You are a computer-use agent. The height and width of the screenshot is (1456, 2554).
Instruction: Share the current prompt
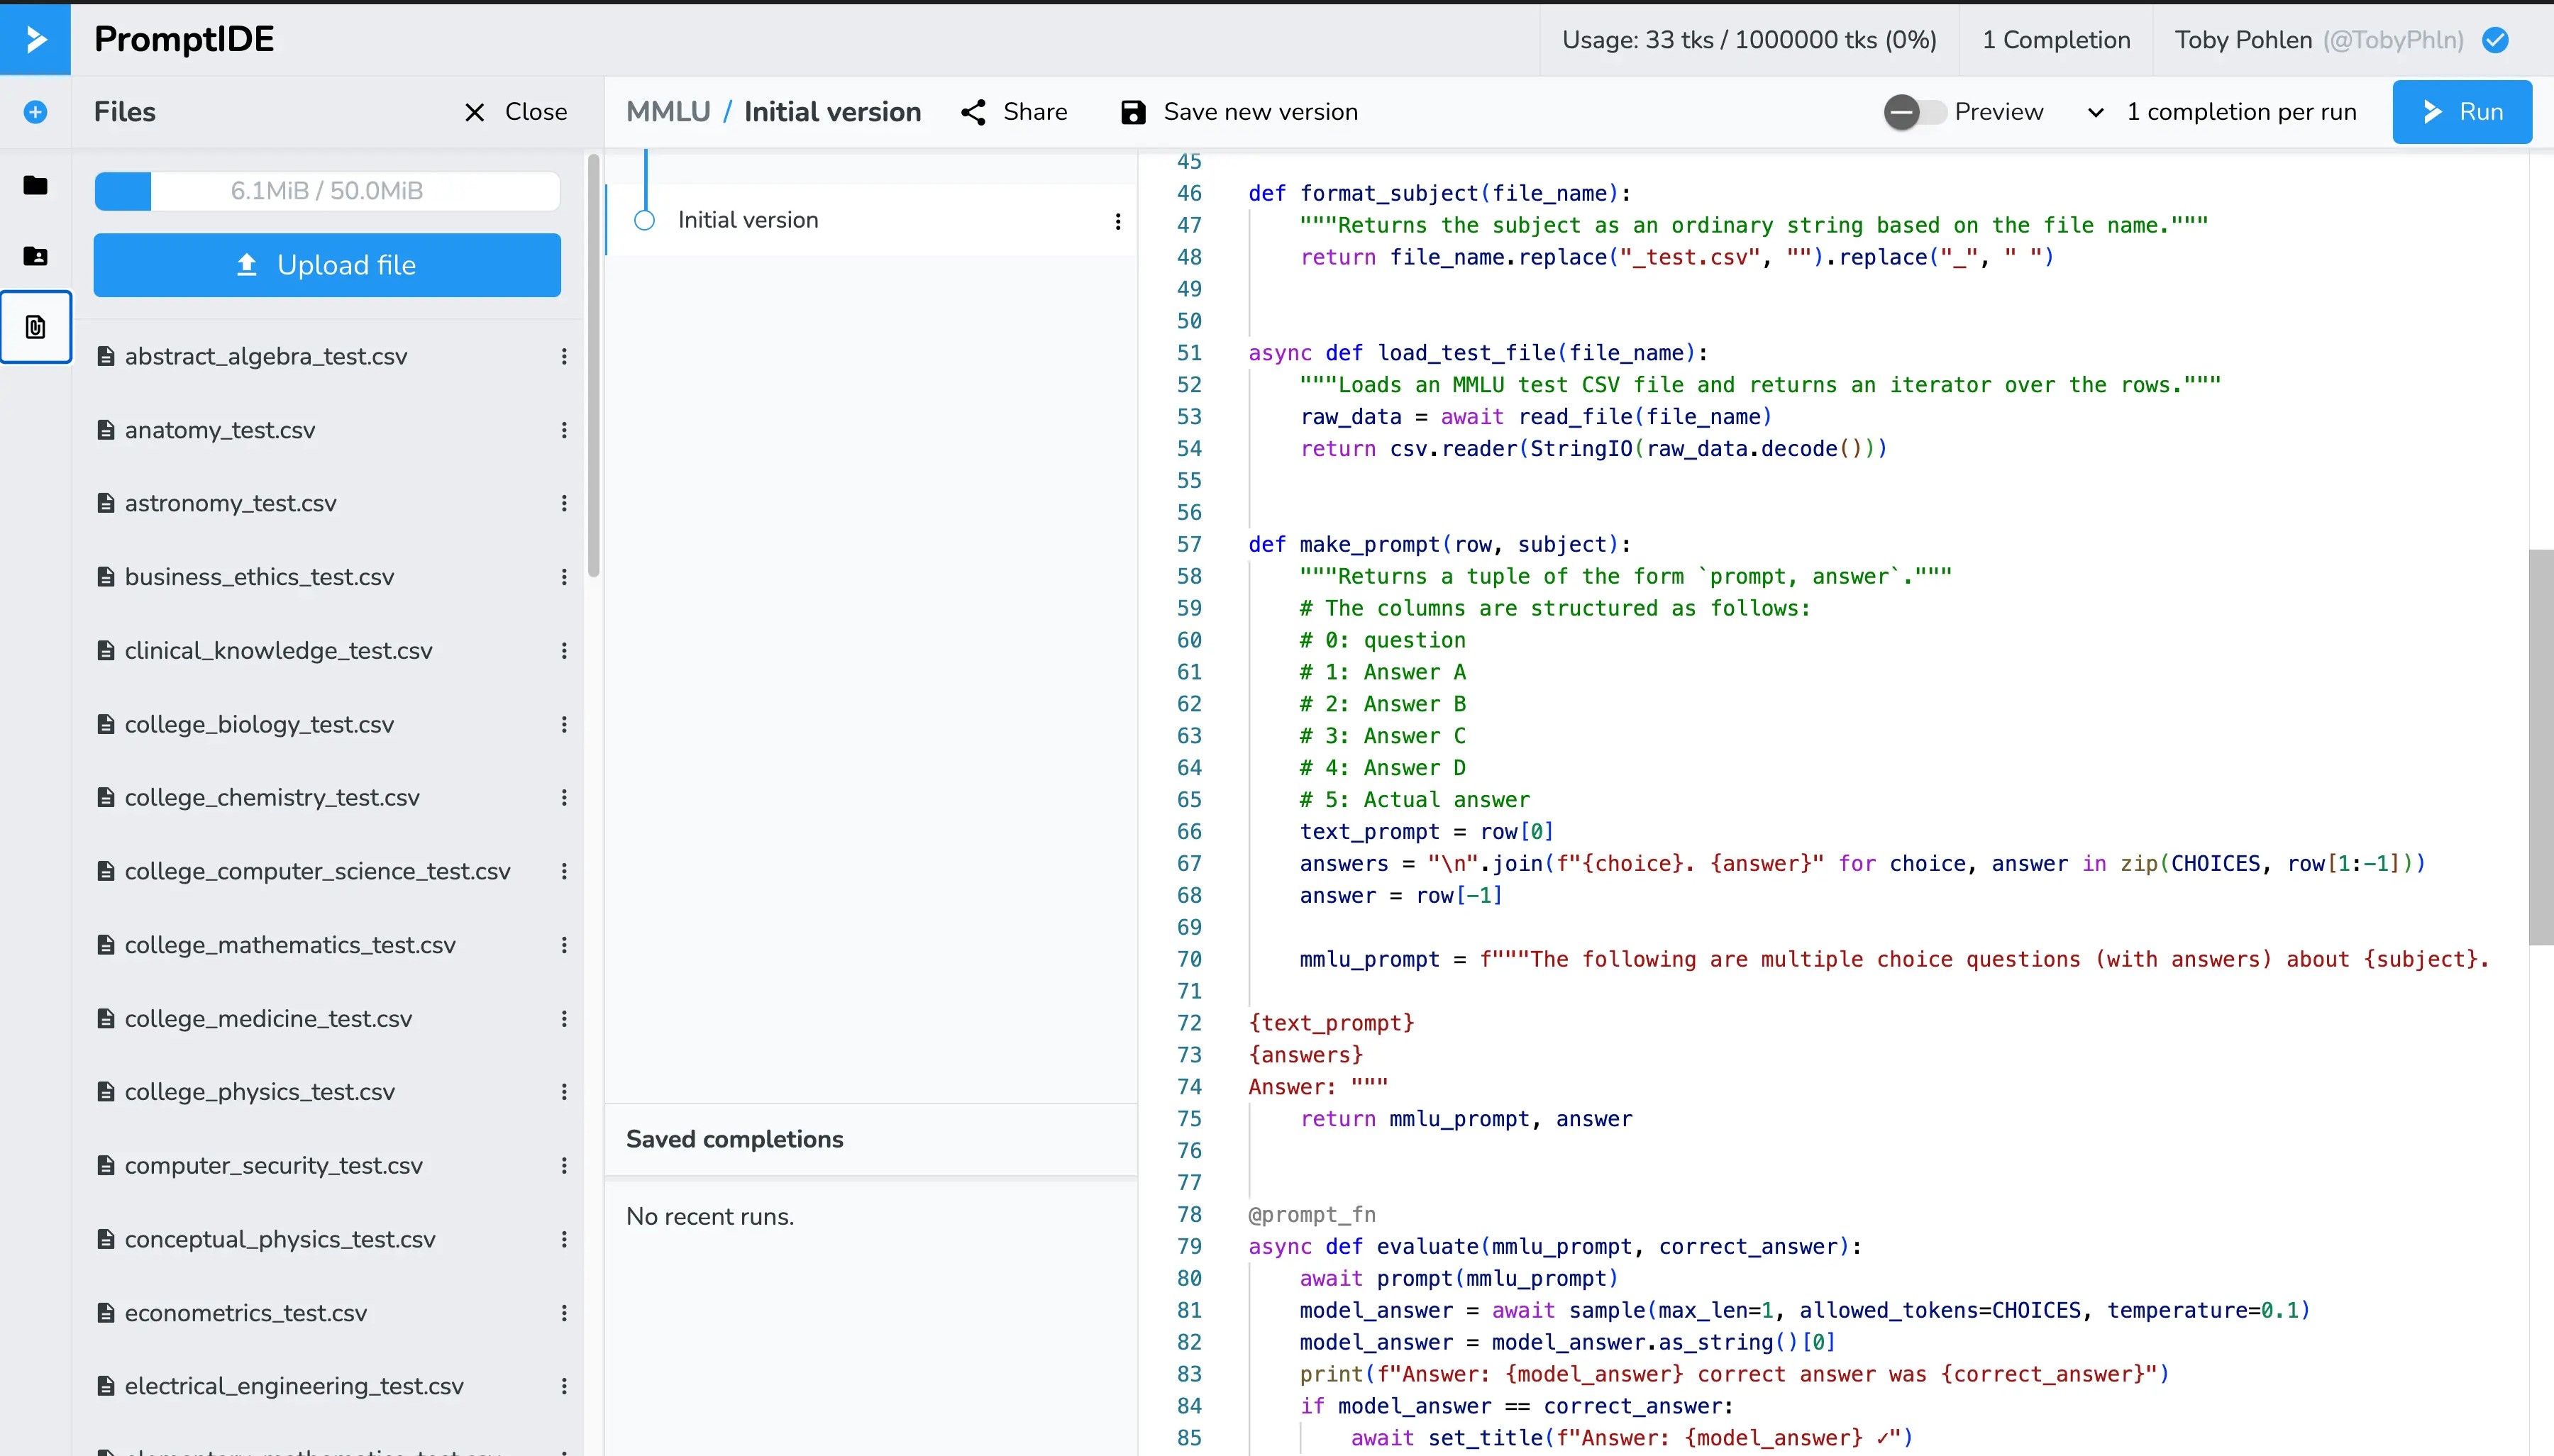click(x=1014, y=112)
